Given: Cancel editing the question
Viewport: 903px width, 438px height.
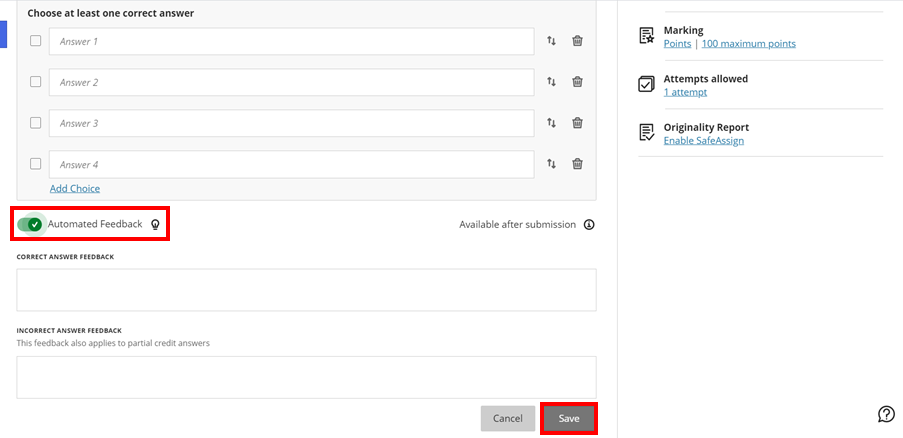Looking at the screenshot, I should tap(508, 418).
